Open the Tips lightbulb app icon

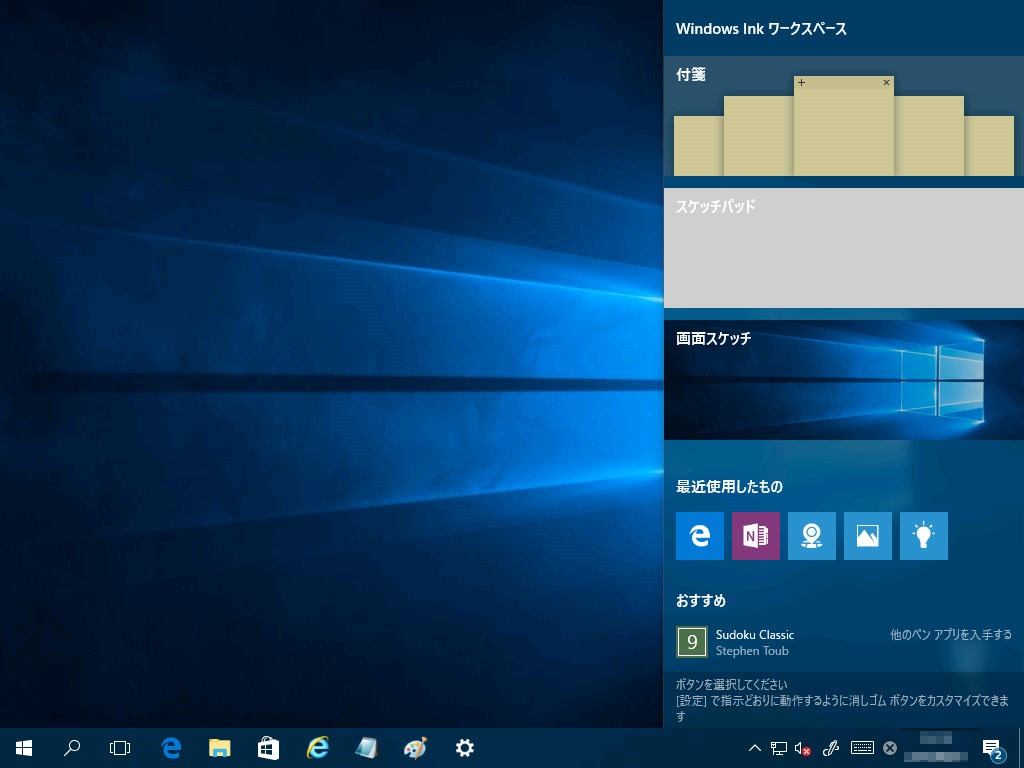(x=923, y=536)
